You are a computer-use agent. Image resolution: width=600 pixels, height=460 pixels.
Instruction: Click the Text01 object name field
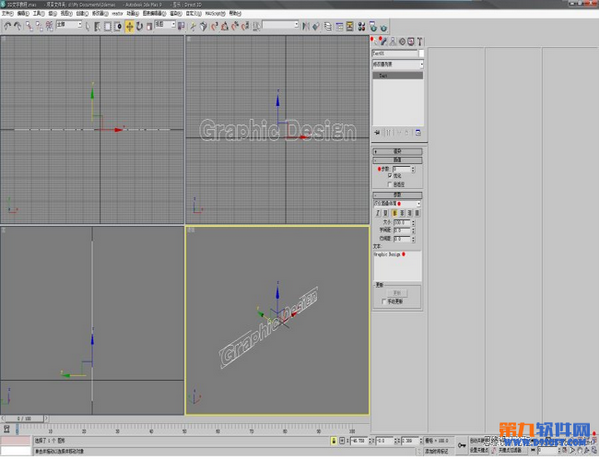[x=395, y=54]
